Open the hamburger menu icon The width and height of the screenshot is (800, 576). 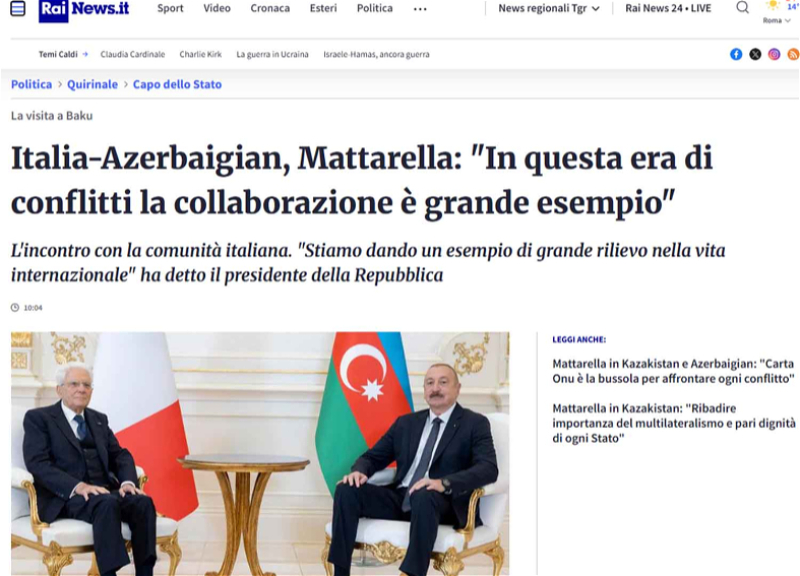(x=18, y=8)
